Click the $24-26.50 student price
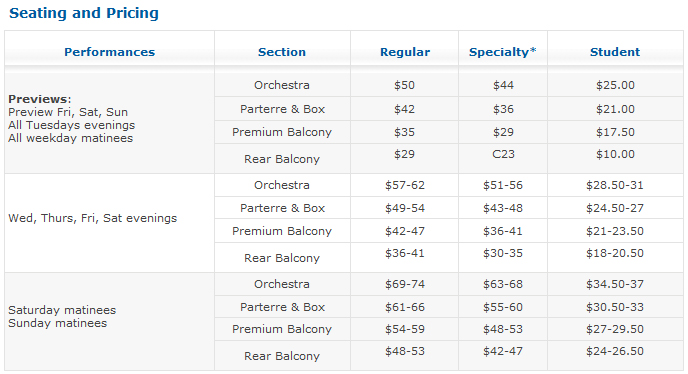The image size is (688, 374). pos(615,351)
